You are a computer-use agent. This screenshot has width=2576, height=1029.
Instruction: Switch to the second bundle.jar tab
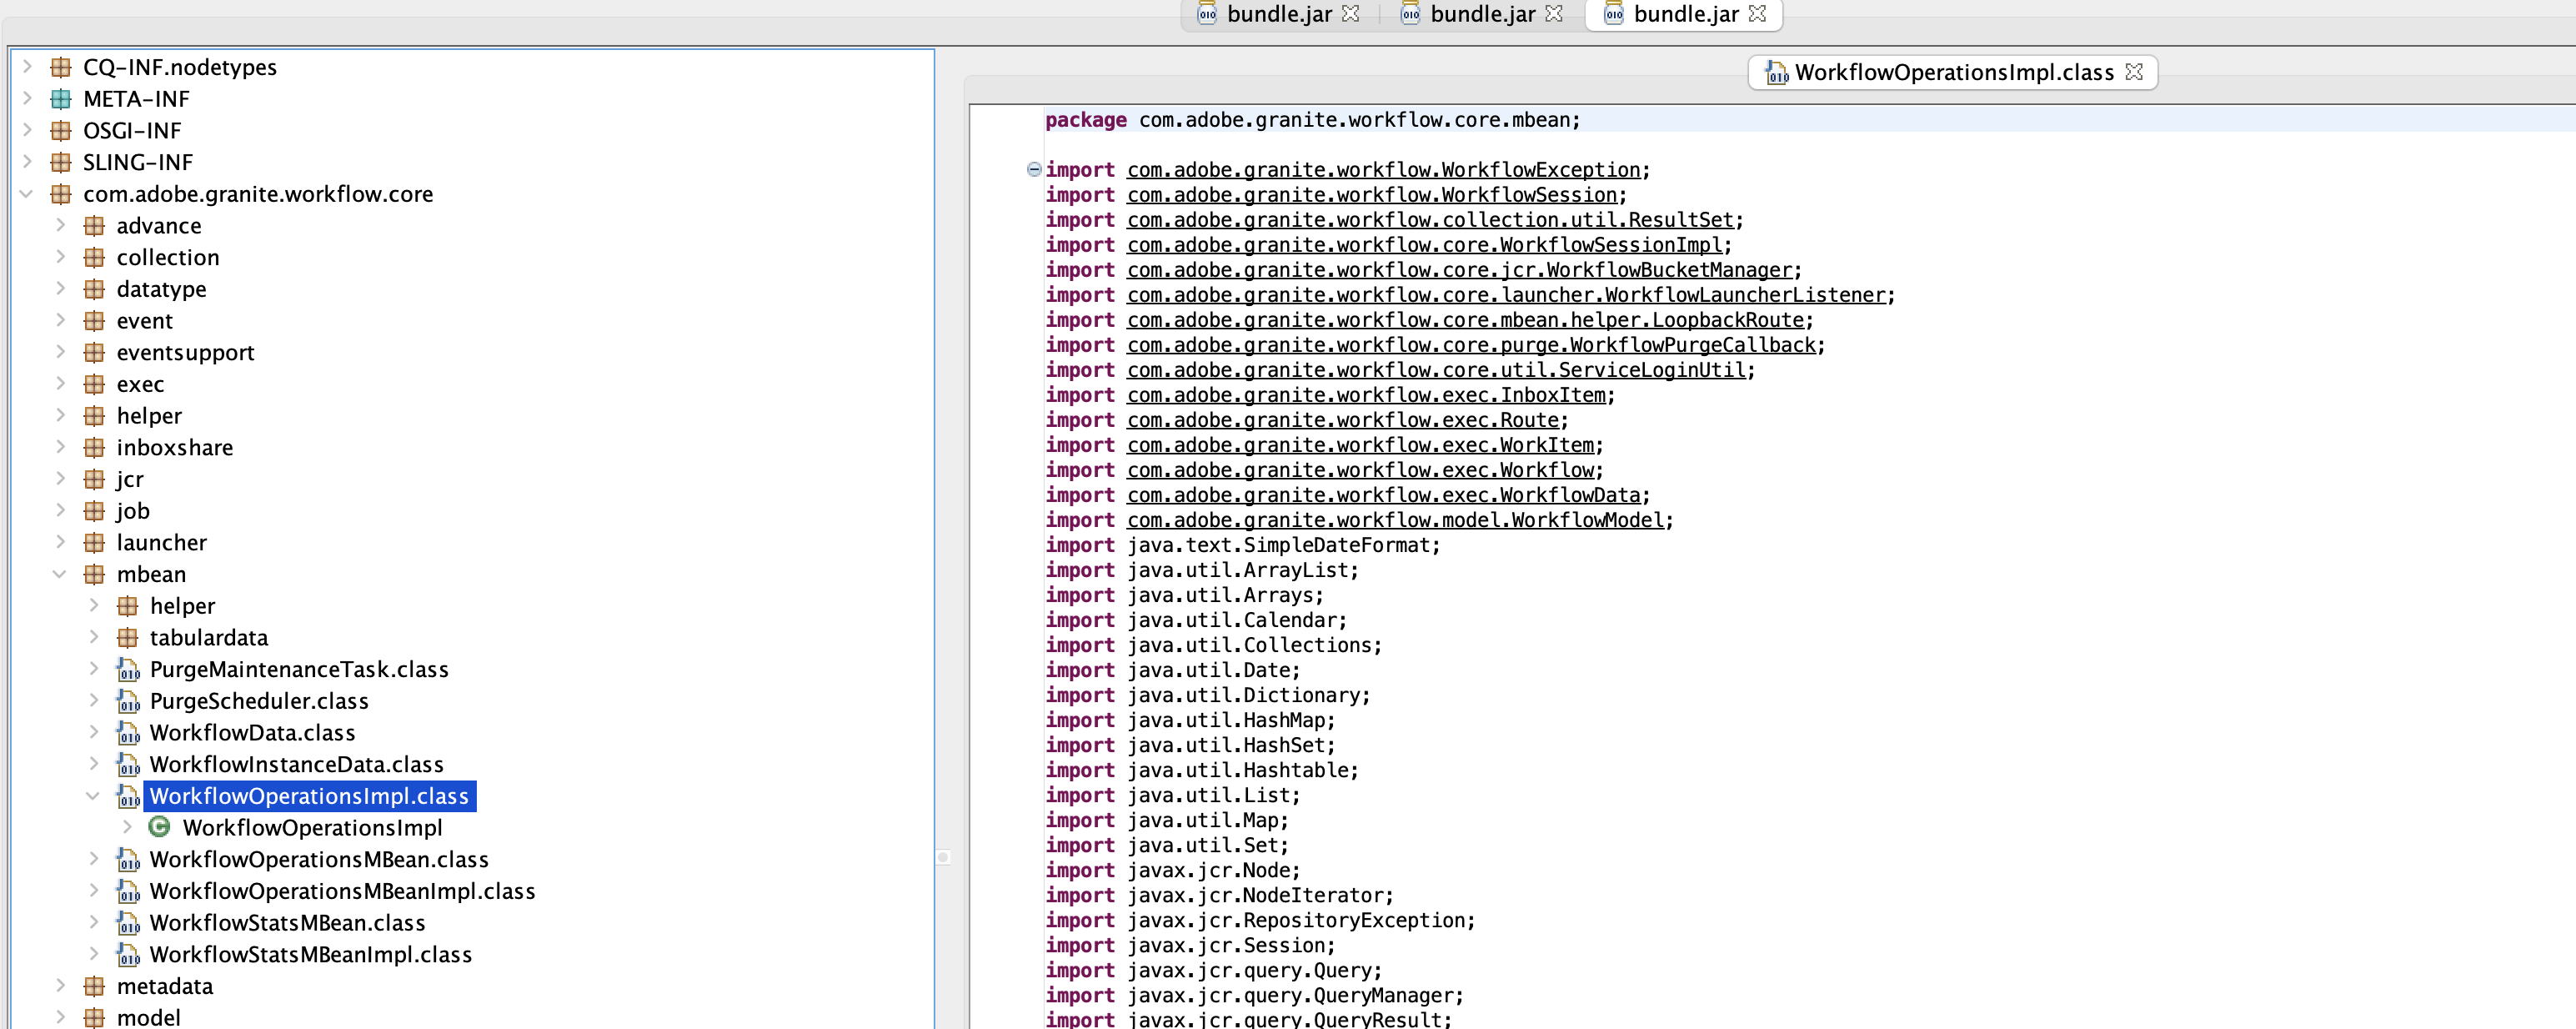click(1480, 14)
